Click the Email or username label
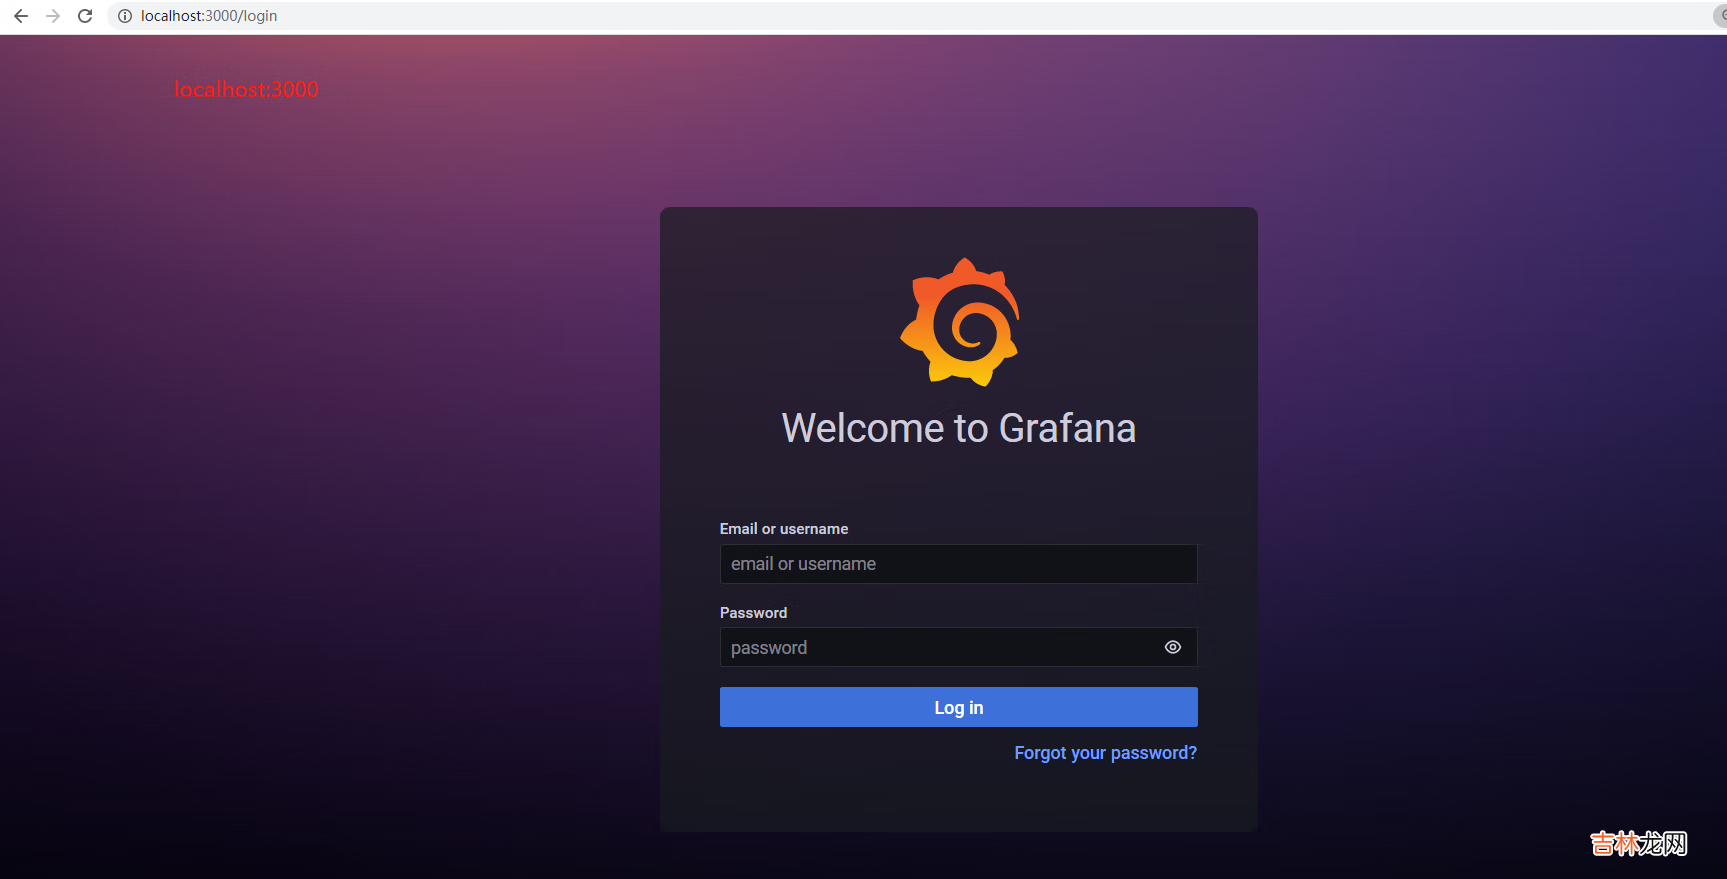Image resolution: width=1727 pixels, height=879 pixels. 784,529
